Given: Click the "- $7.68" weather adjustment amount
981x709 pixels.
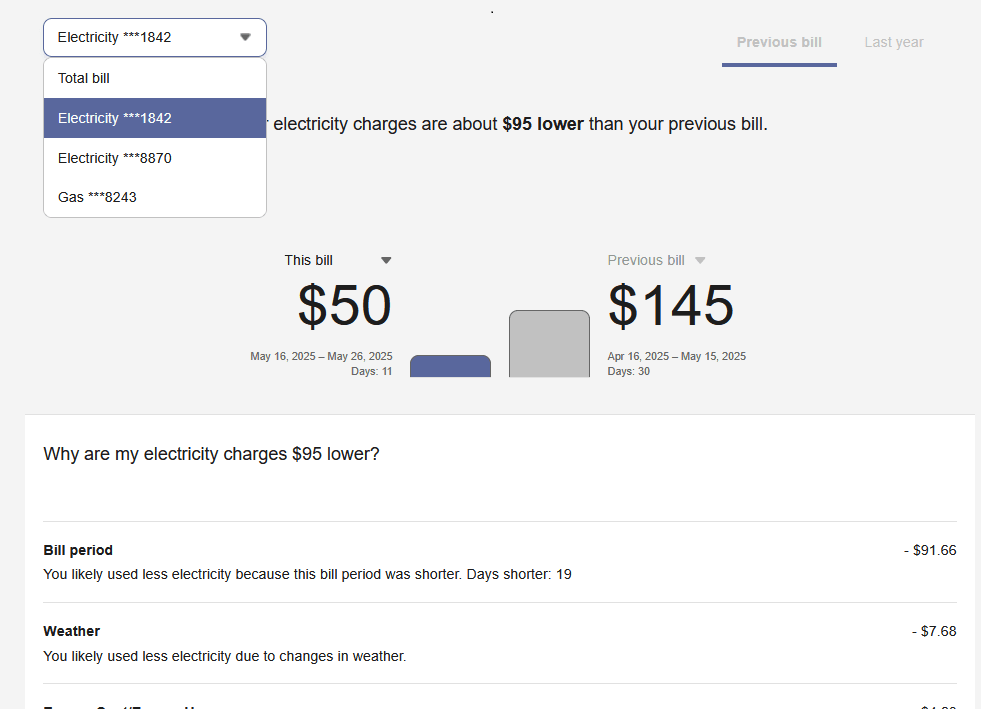Looking at the screenshot, I should click(935, 631).
